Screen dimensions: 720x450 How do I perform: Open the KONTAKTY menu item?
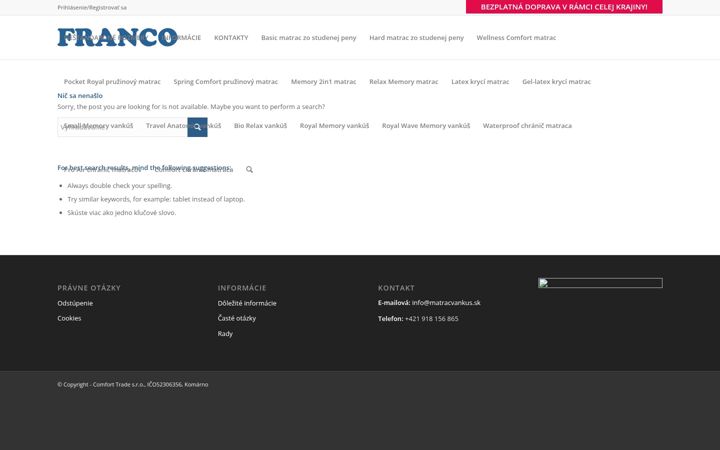pyautogui.click(x=231, y=38)
